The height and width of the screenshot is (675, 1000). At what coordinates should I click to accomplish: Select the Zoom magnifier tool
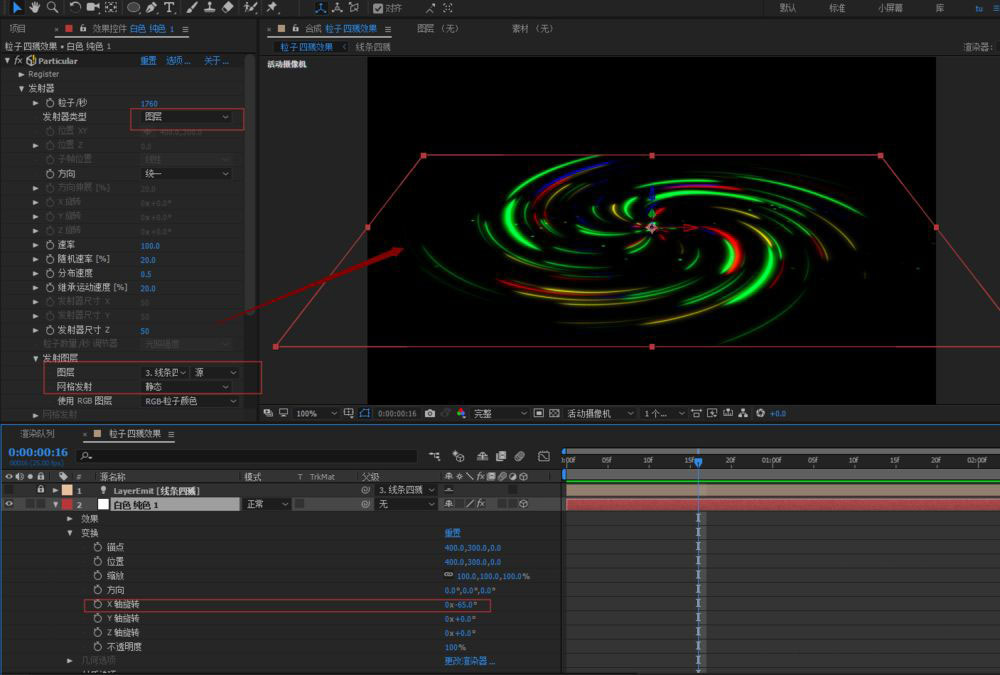tap(52, 7)
